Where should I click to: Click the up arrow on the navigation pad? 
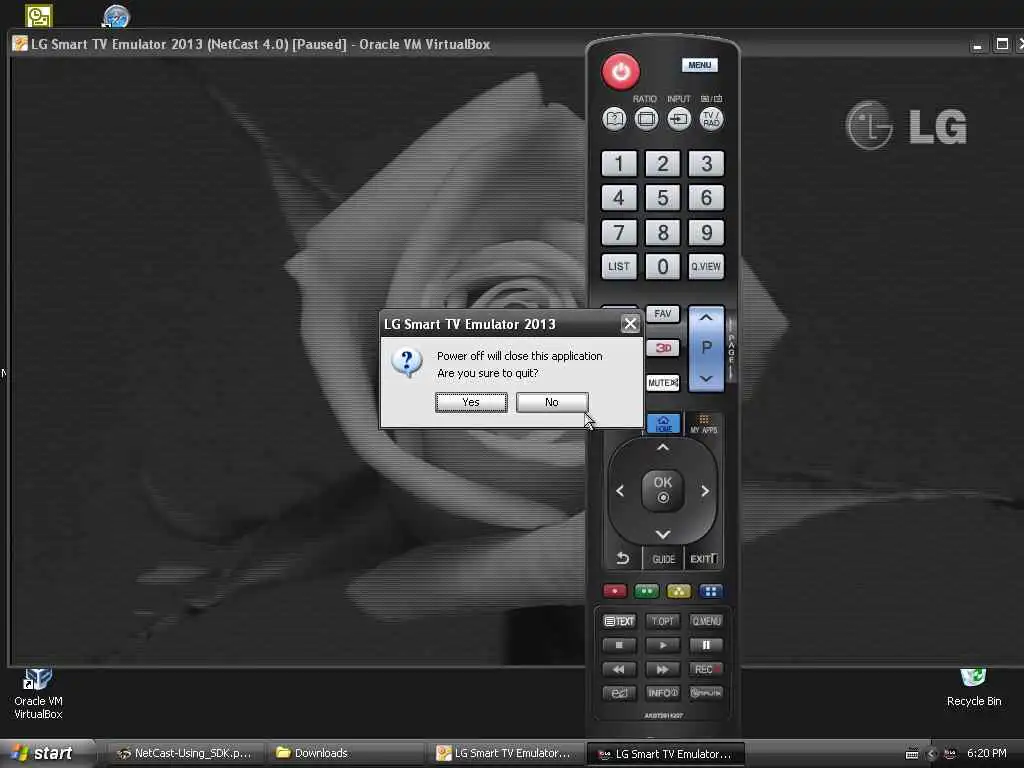pyautogui.click(x=662, y=448)
